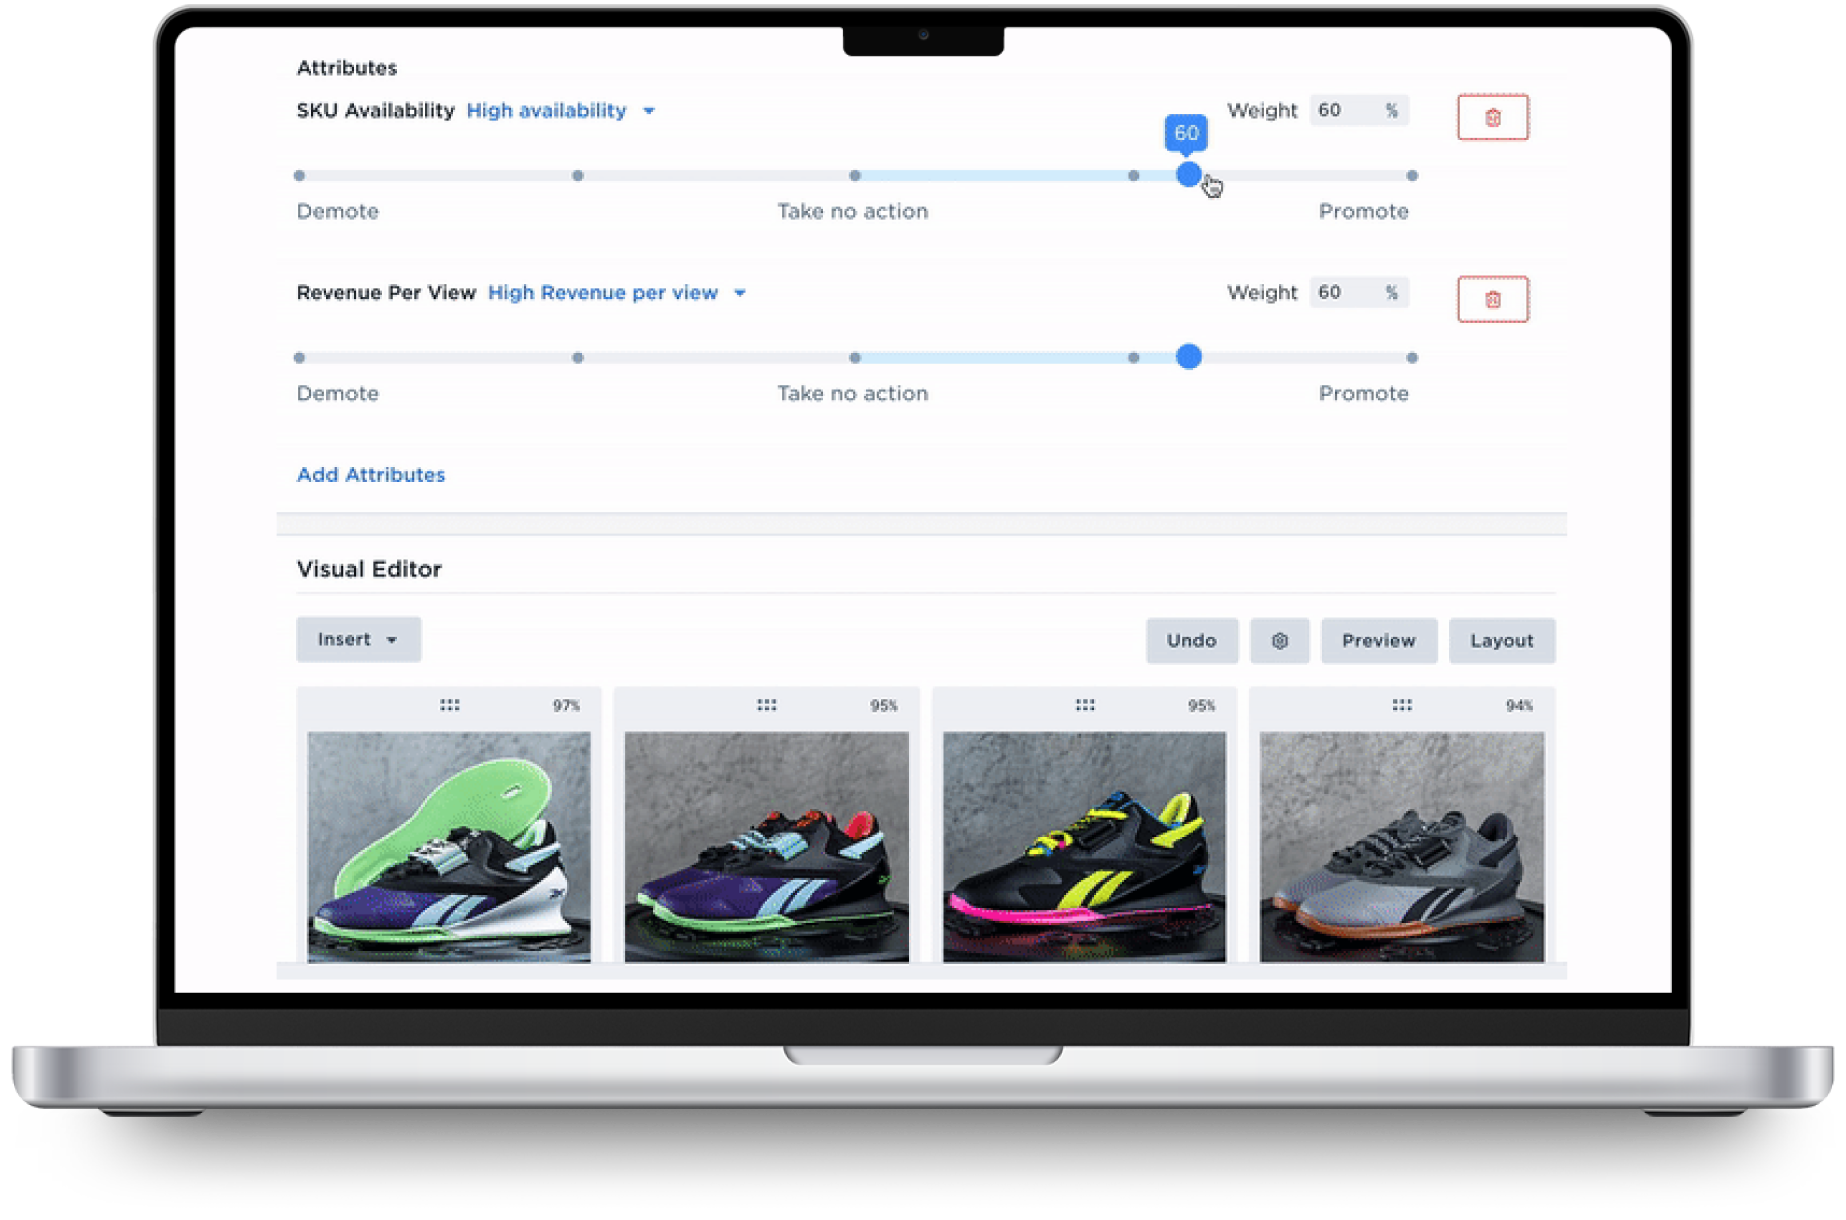Focus SKU Availability weight input field
Viewport: 1846px width, 1220px height.
[x=1358, y=110]
